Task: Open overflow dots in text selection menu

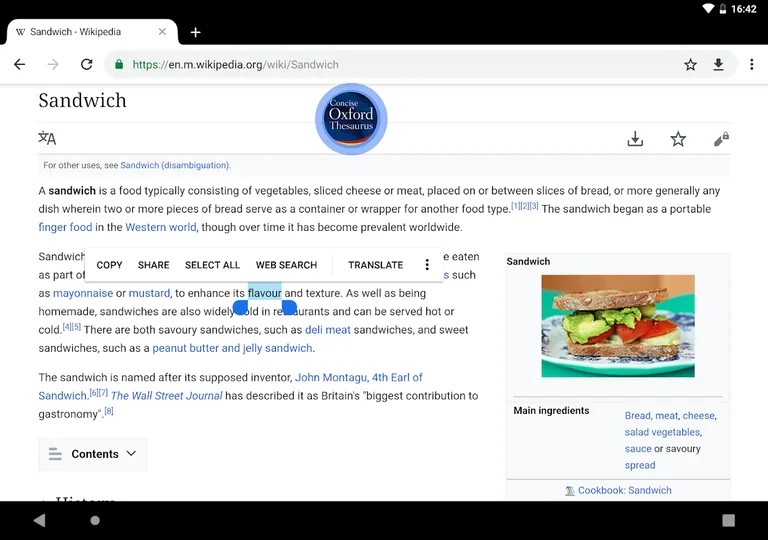Action: [427, 265]
